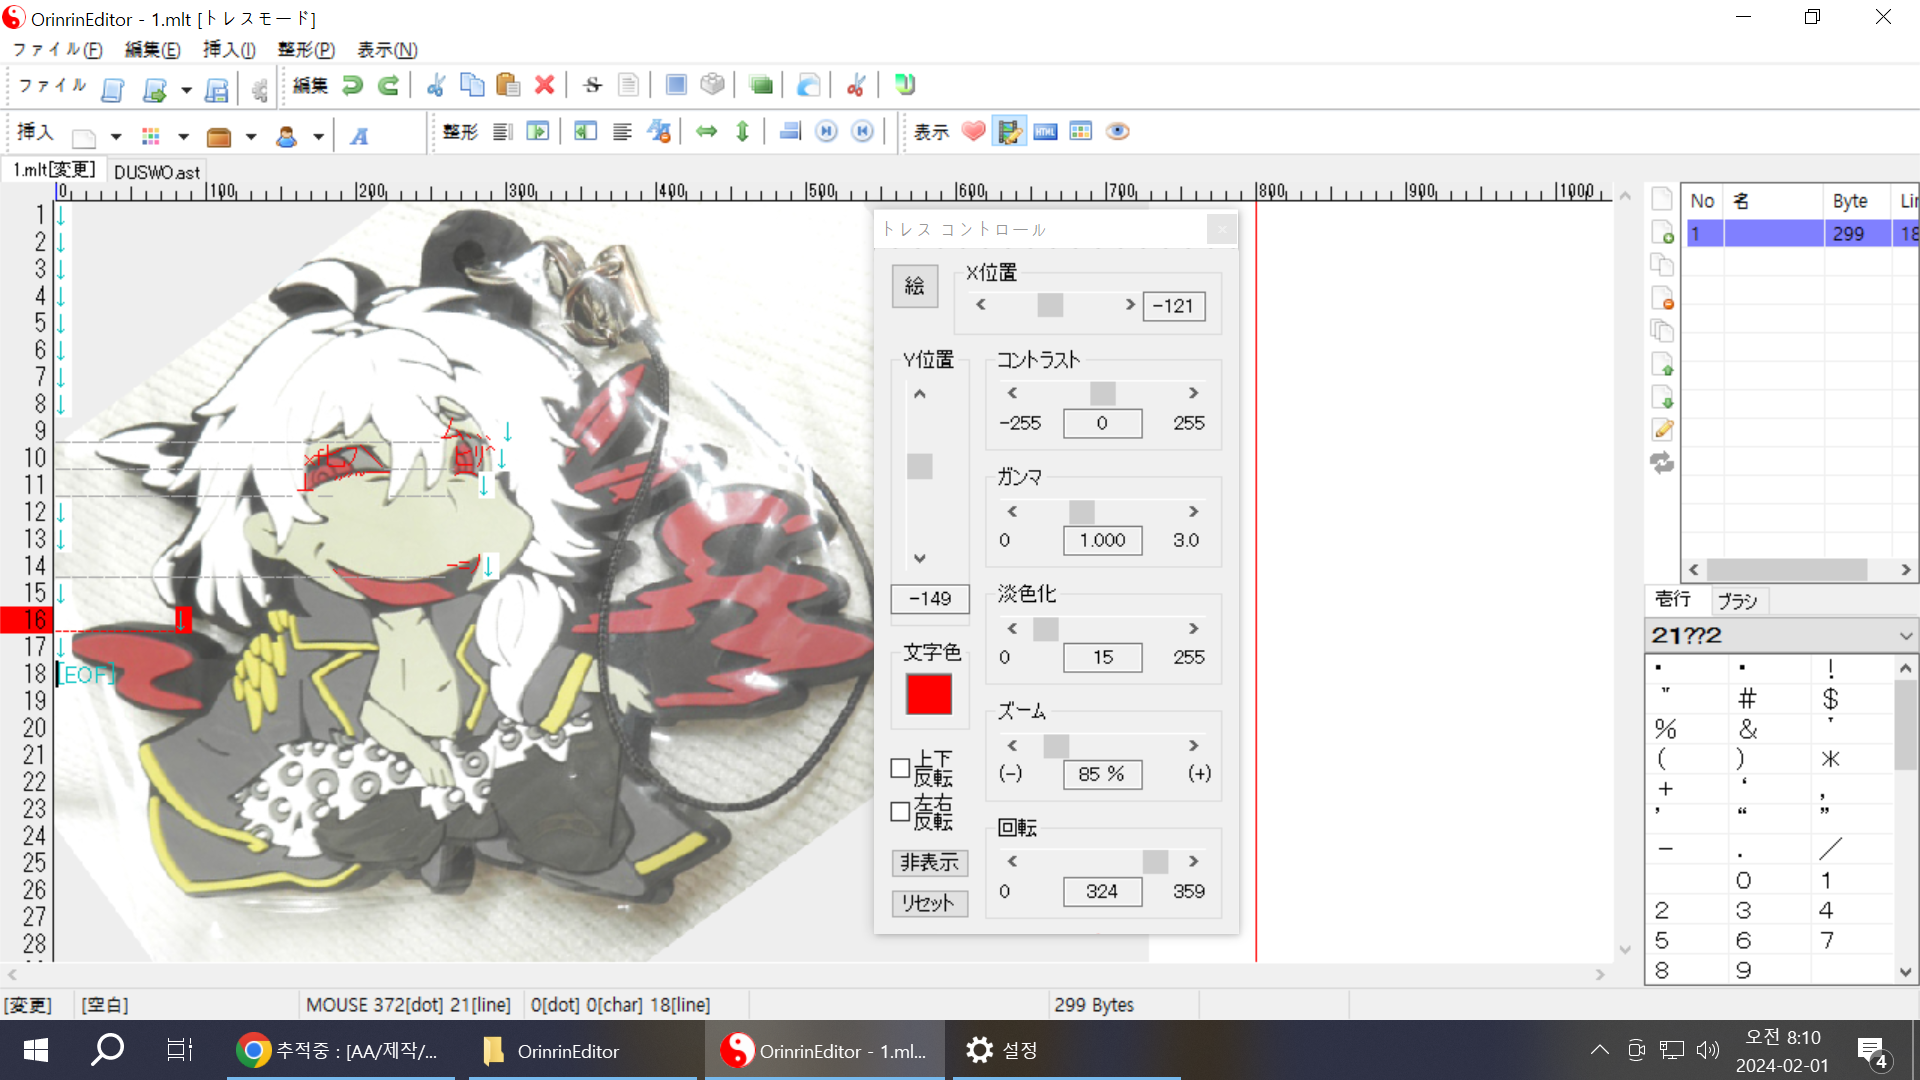Viewport: 1920px width, 1080px height.
Task: Click the eye preview toolbar icon
Action: tap(1117, 131)
